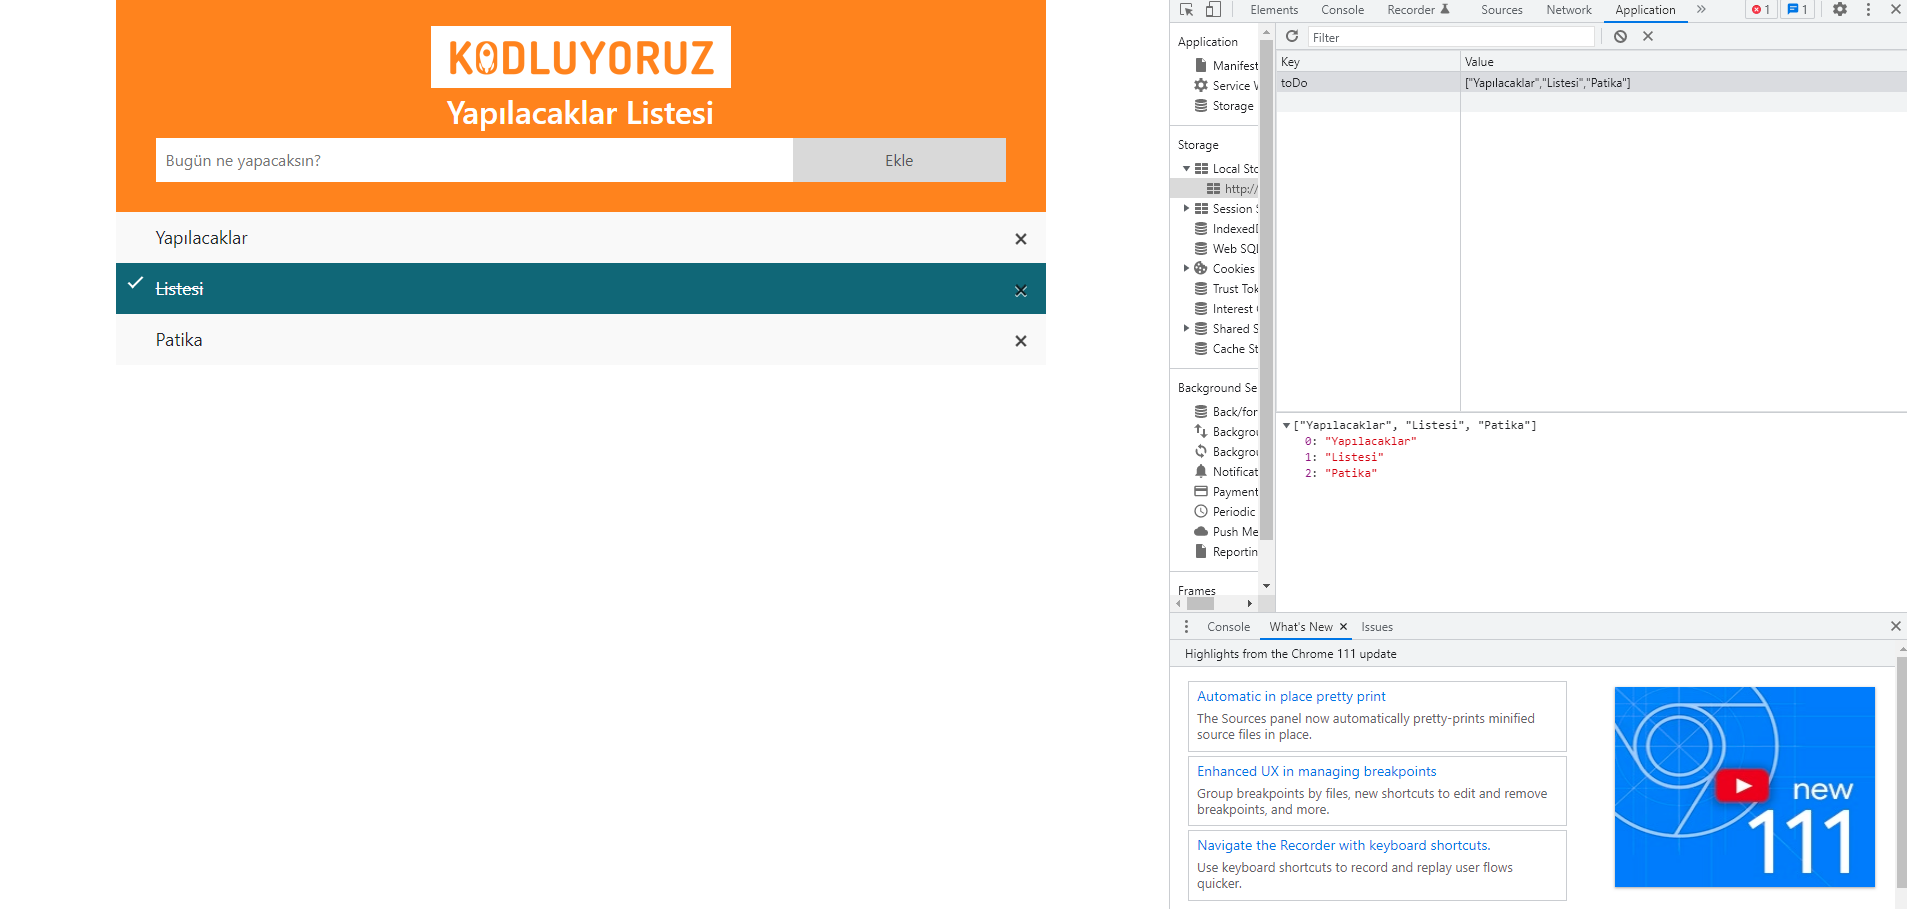The image size is (1907, 909).
Task: Refresh the local storage key list
Action: click(x=1290, y=36)
